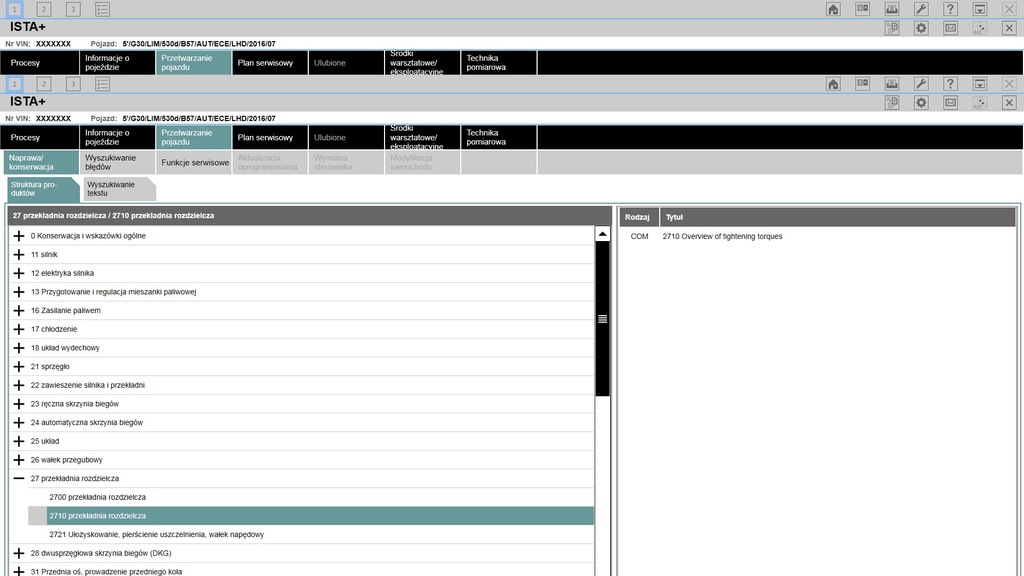Open the 'Wyszukiwanie błędów' tab
1024x576 pixels.
tap(116, 162)
